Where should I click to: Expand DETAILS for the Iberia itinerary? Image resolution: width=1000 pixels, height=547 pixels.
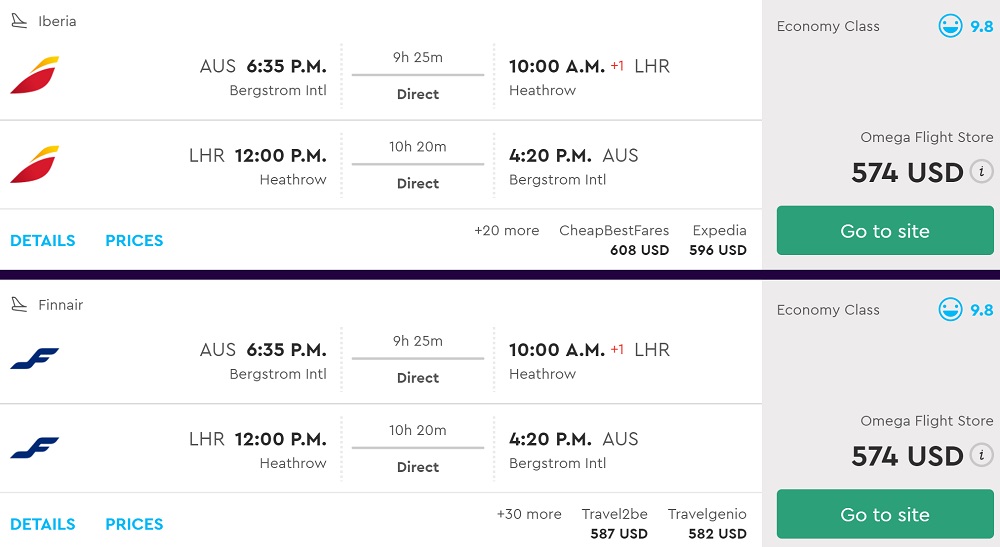[x=43, y=241]
